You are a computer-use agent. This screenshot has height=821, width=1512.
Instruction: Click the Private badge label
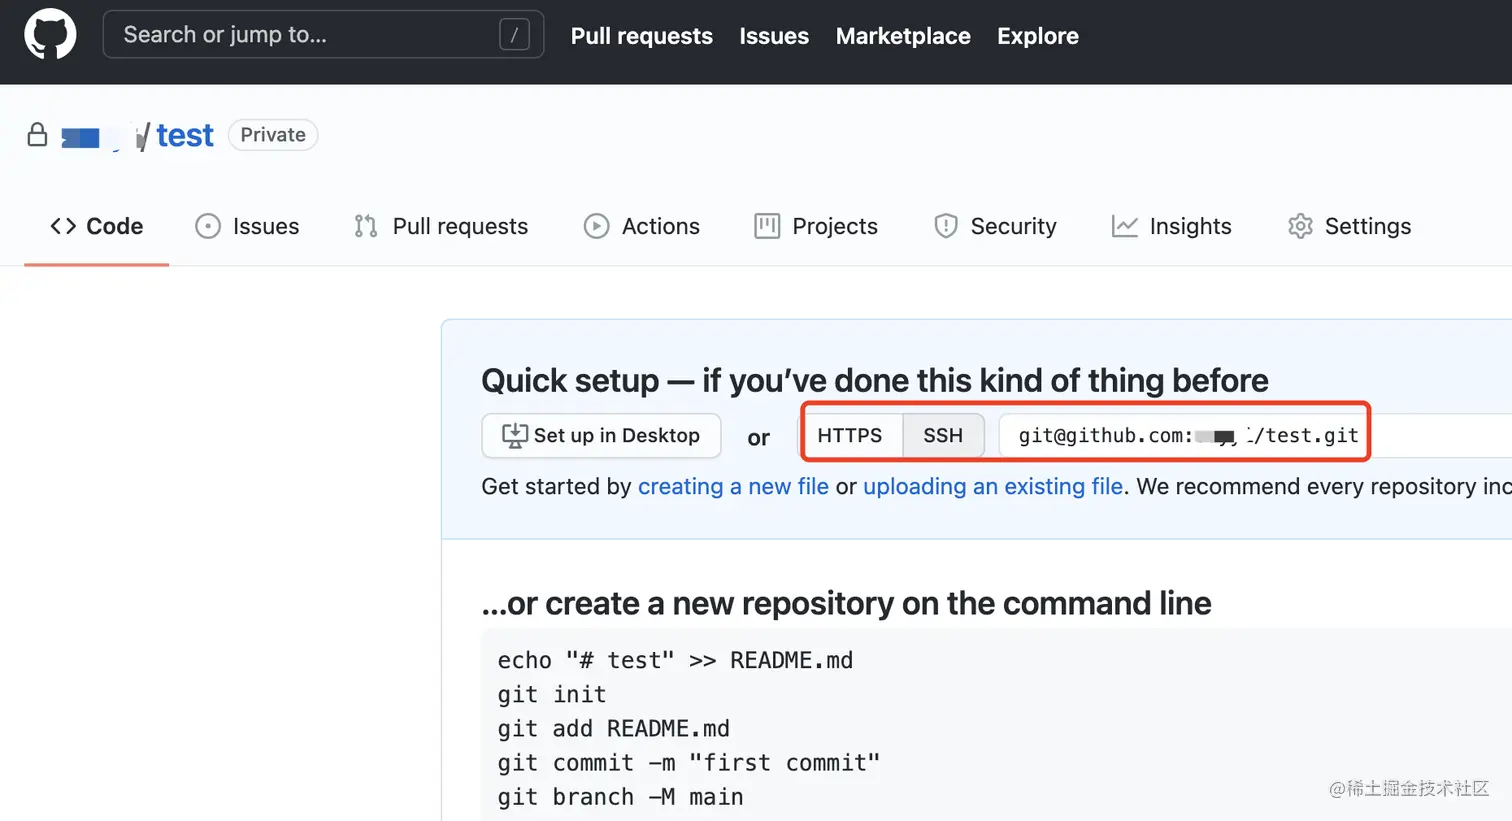[273, 135]
